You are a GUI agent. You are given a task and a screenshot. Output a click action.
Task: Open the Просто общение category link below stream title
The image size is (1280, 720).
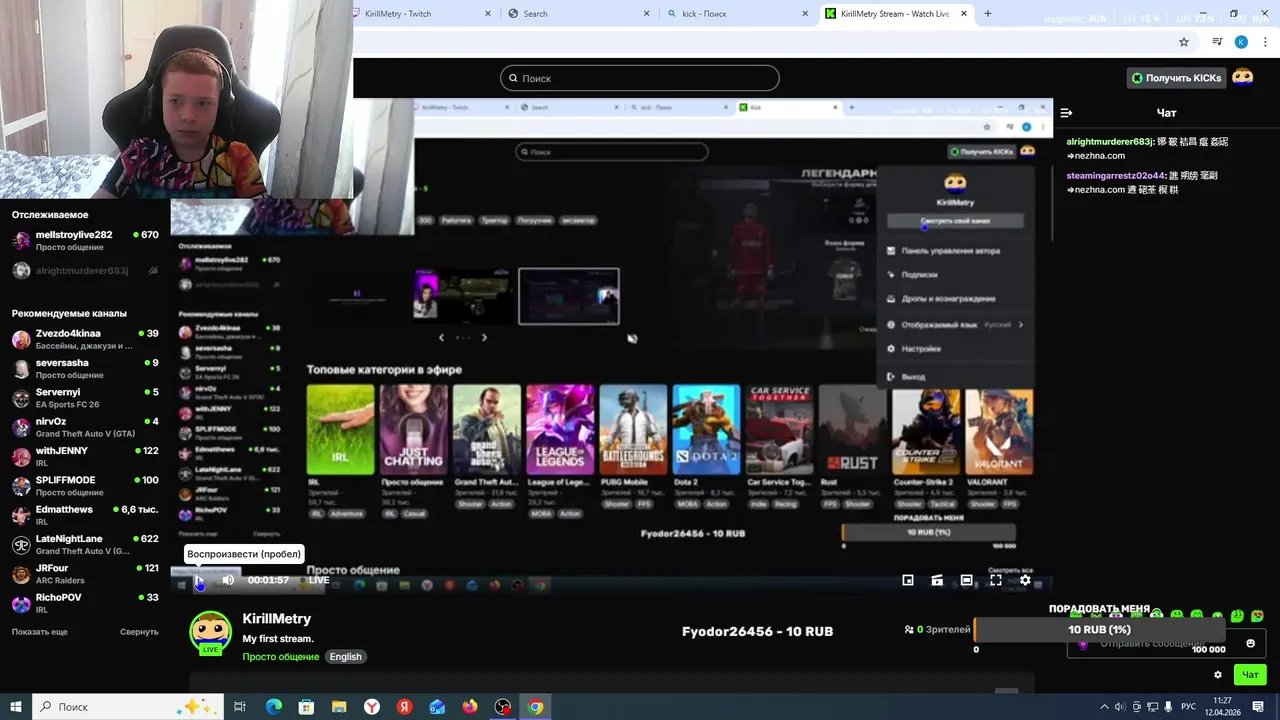click(281, 657)
